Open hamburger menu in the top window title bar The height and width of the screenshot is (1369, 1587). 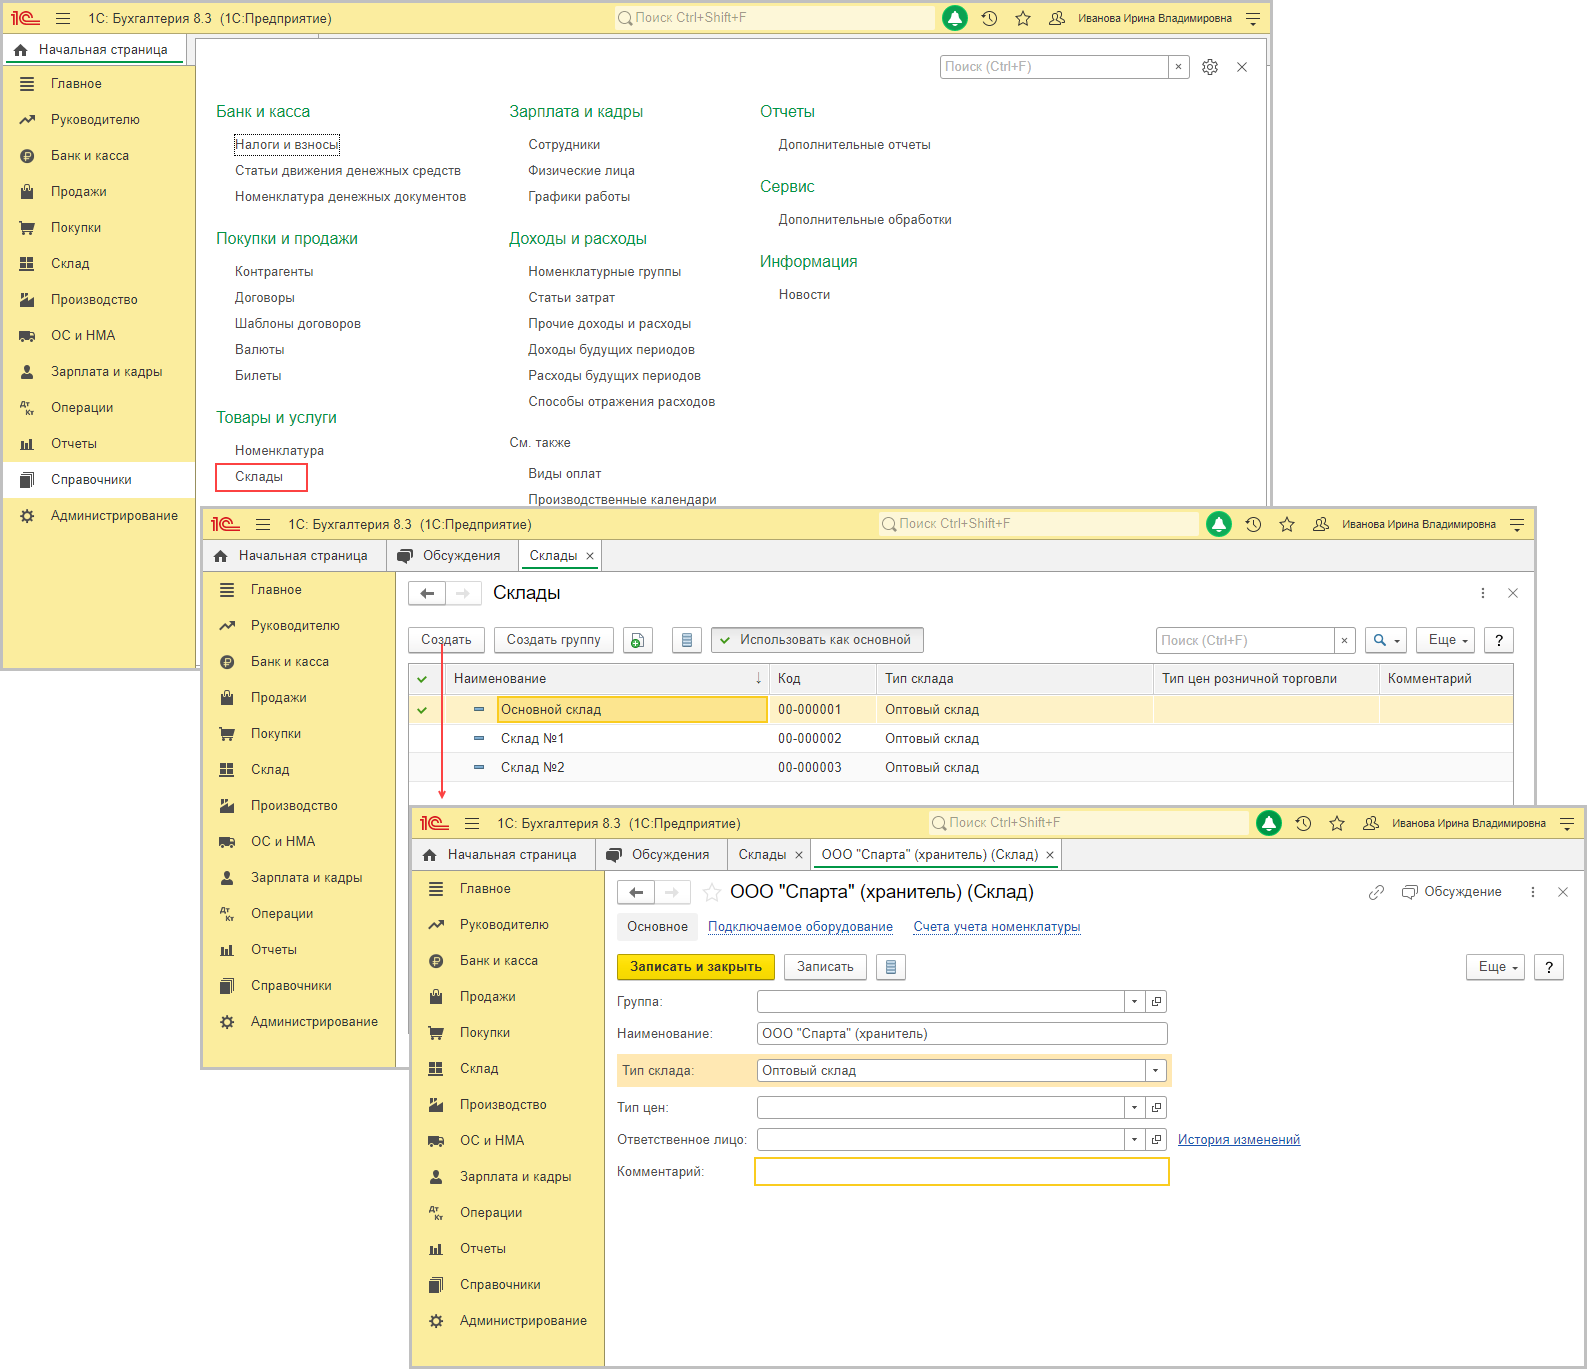click(x=63, y=18)
